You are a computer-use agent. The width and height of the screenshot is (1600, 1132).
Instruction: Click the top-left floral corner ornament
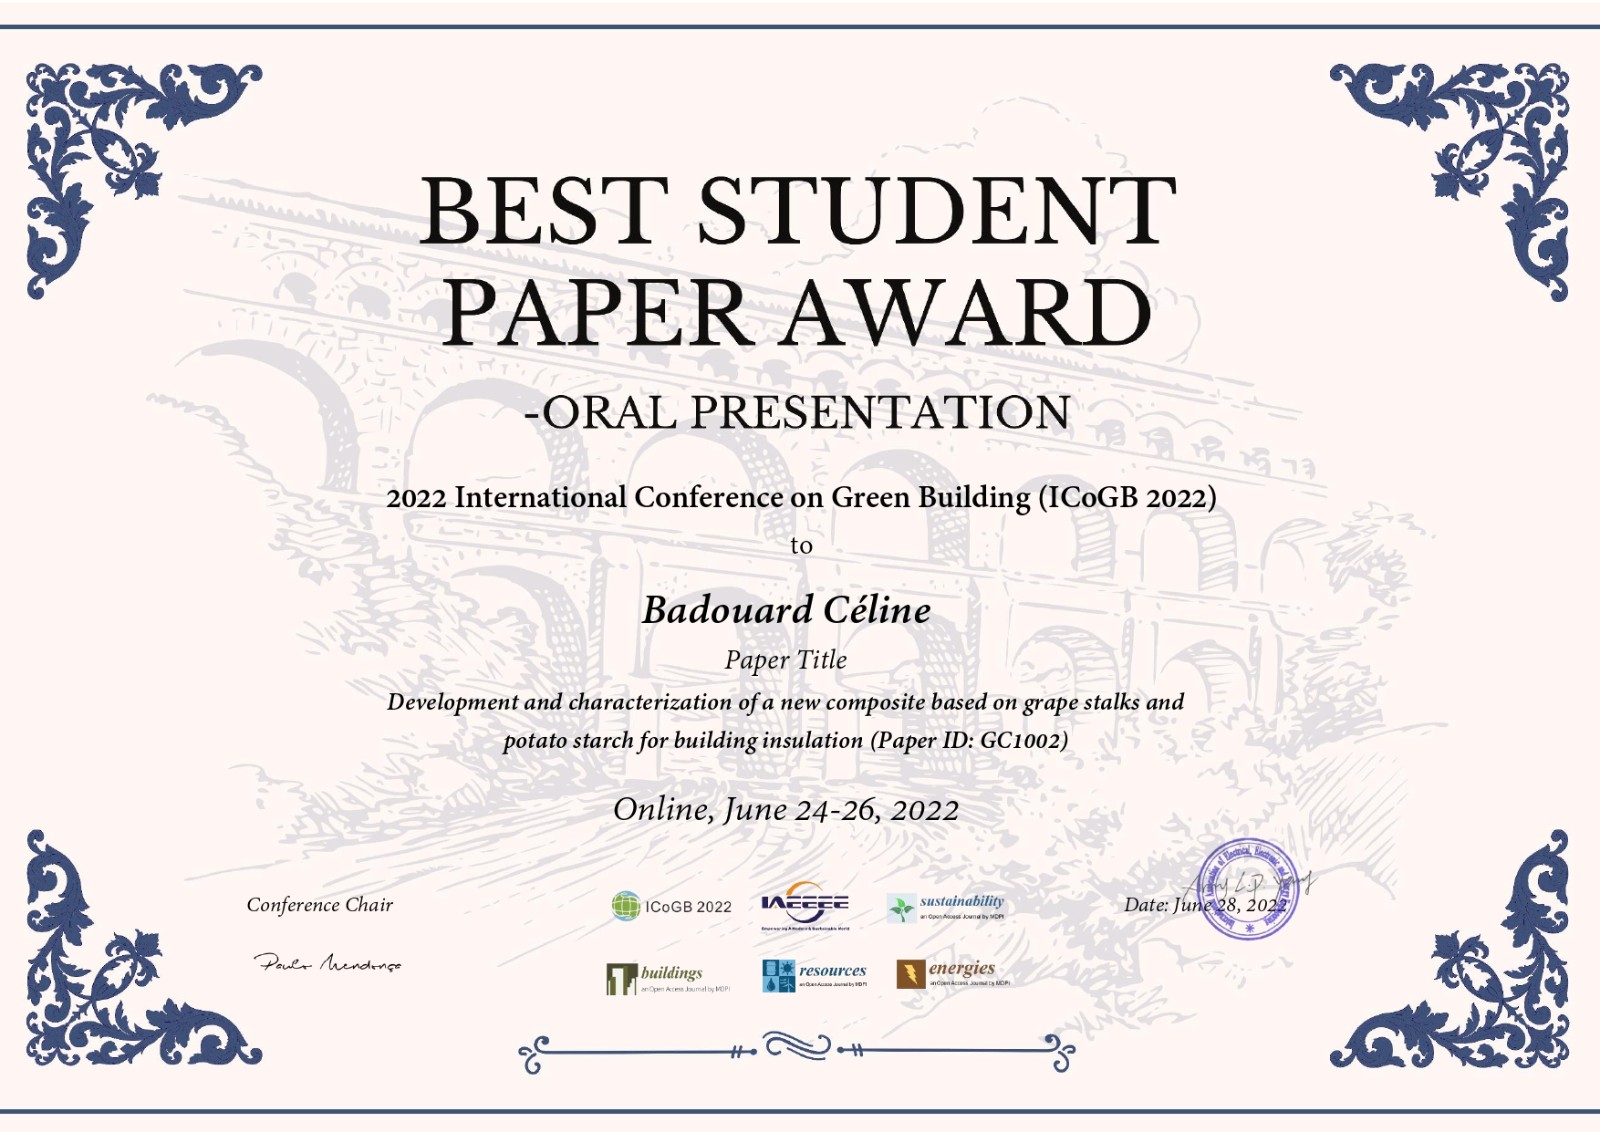(x=120, y=160)
